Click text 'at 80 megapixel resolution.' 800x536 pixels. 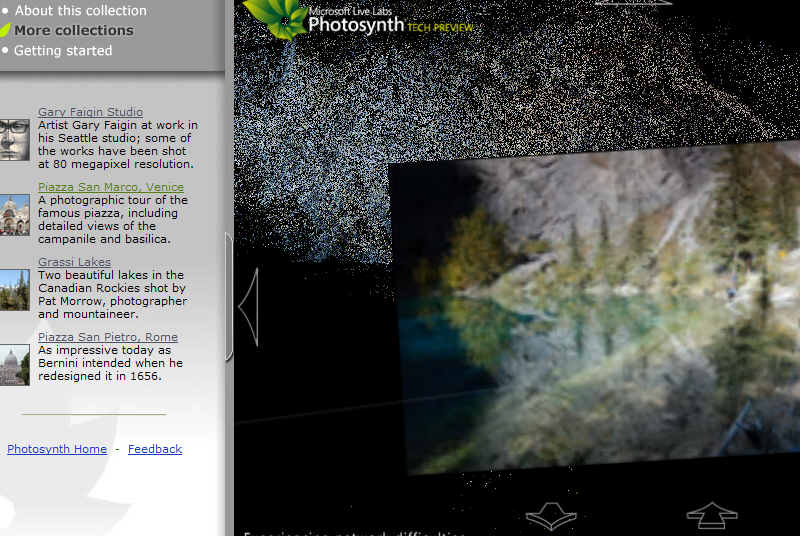[116, 164]
